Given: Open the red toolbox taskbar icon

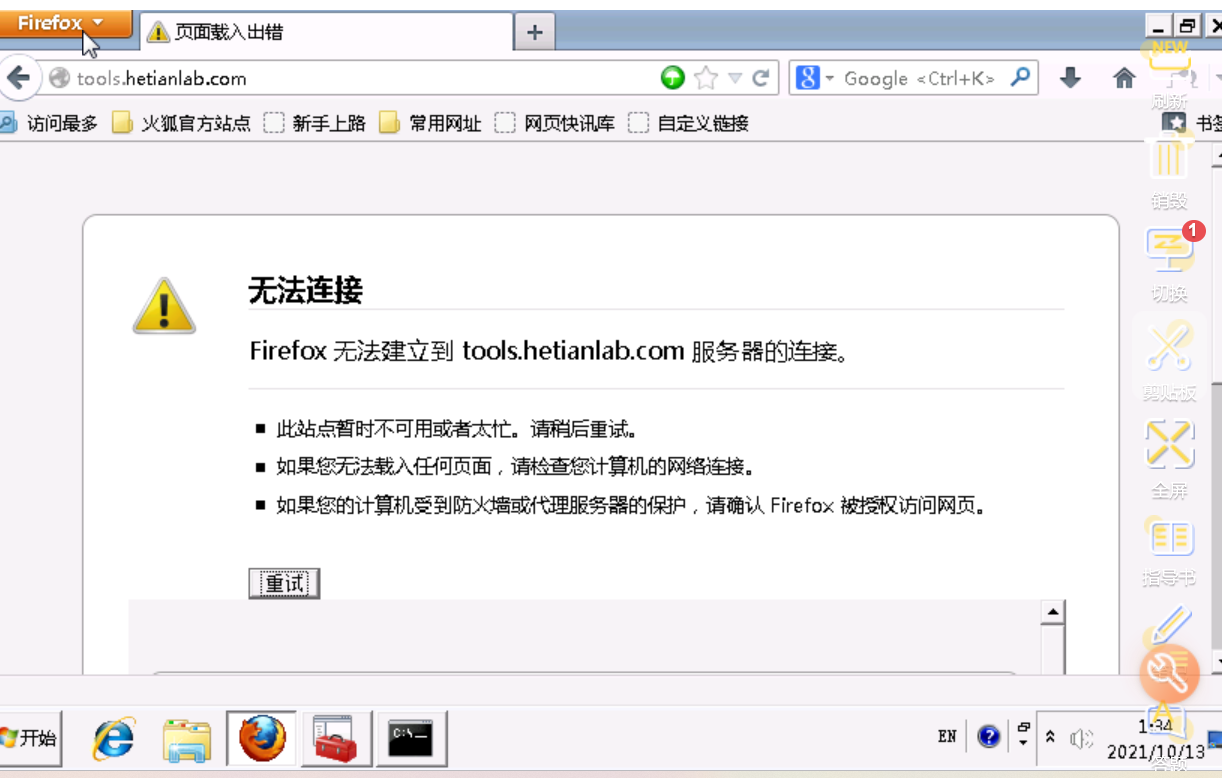Looking at the screenshot, I should 336,739.
